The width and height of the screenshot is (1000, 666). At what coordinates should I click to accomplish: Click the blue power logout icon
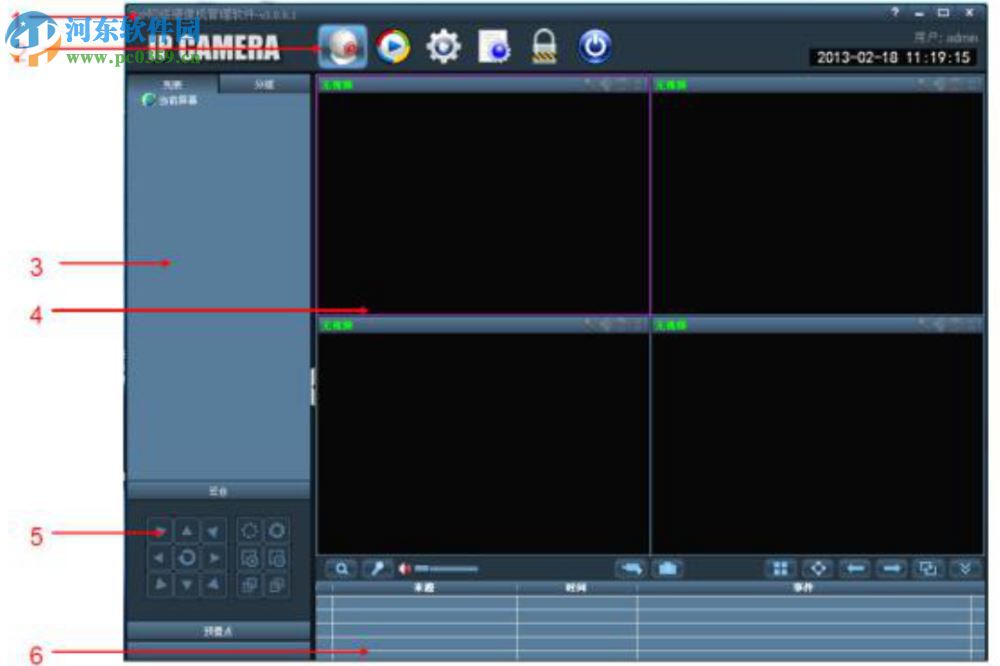pyautogui.click(x=594, y=47)
